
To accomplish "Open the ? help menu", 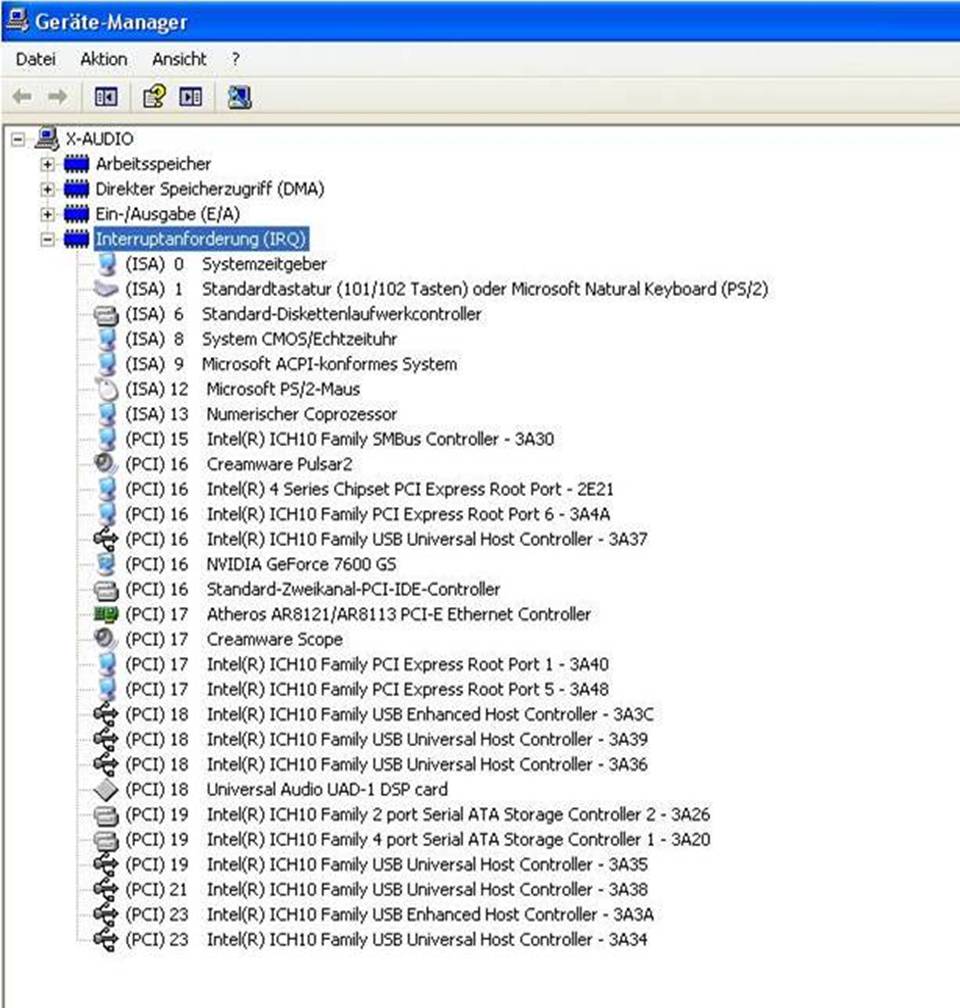I will click(235, 59).
